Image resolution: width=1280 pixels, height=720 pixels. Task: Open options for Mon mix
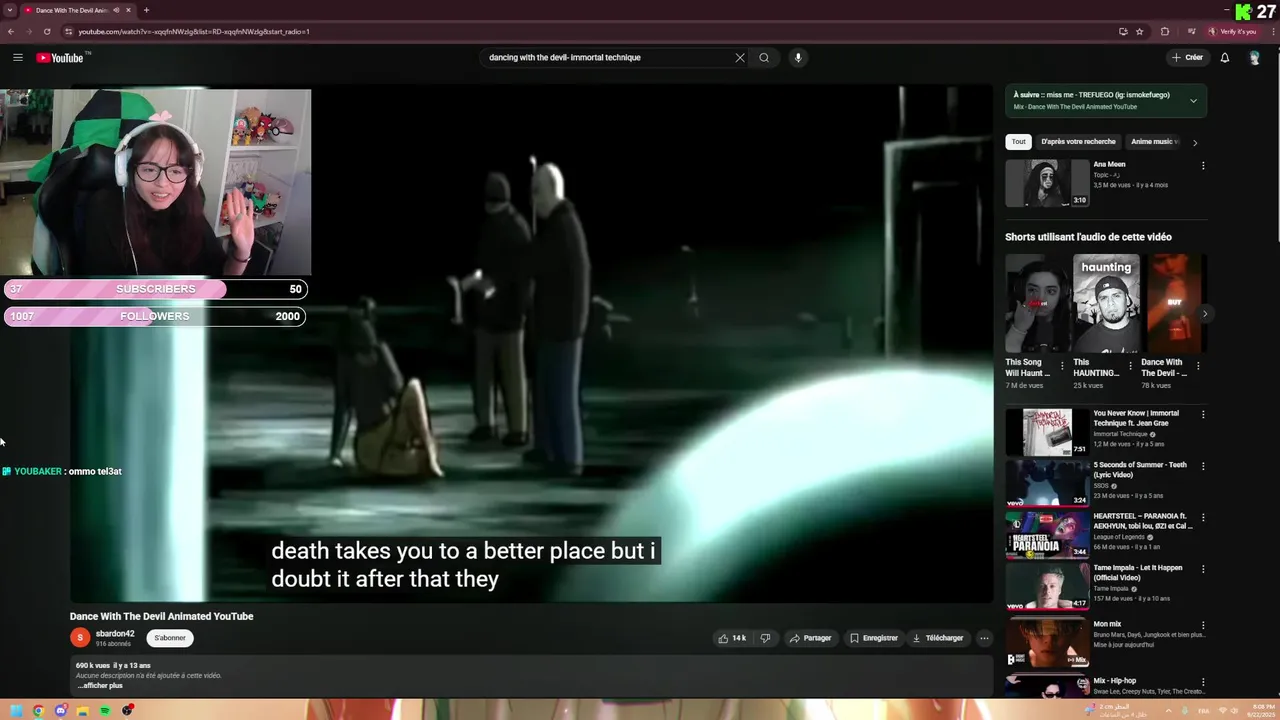(1203, 626)
